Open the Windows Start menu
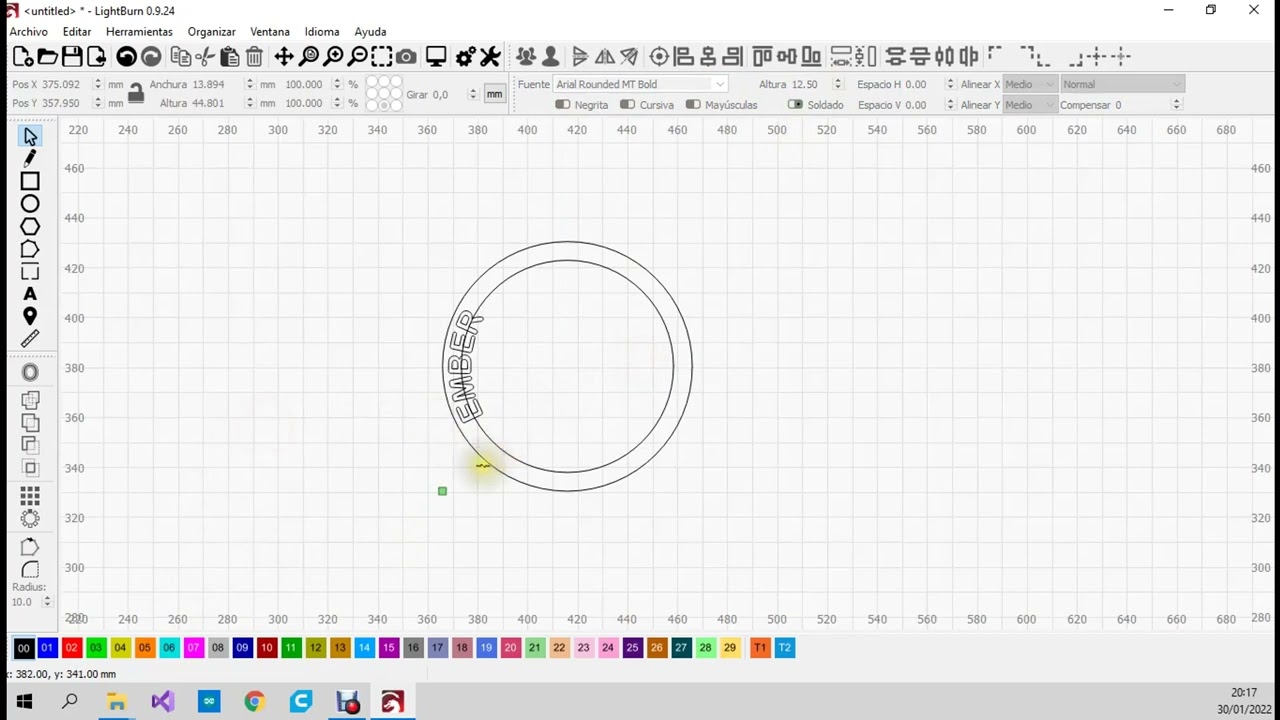The image size is (1280, 720). pyautogui.click(x=23, y=702)
